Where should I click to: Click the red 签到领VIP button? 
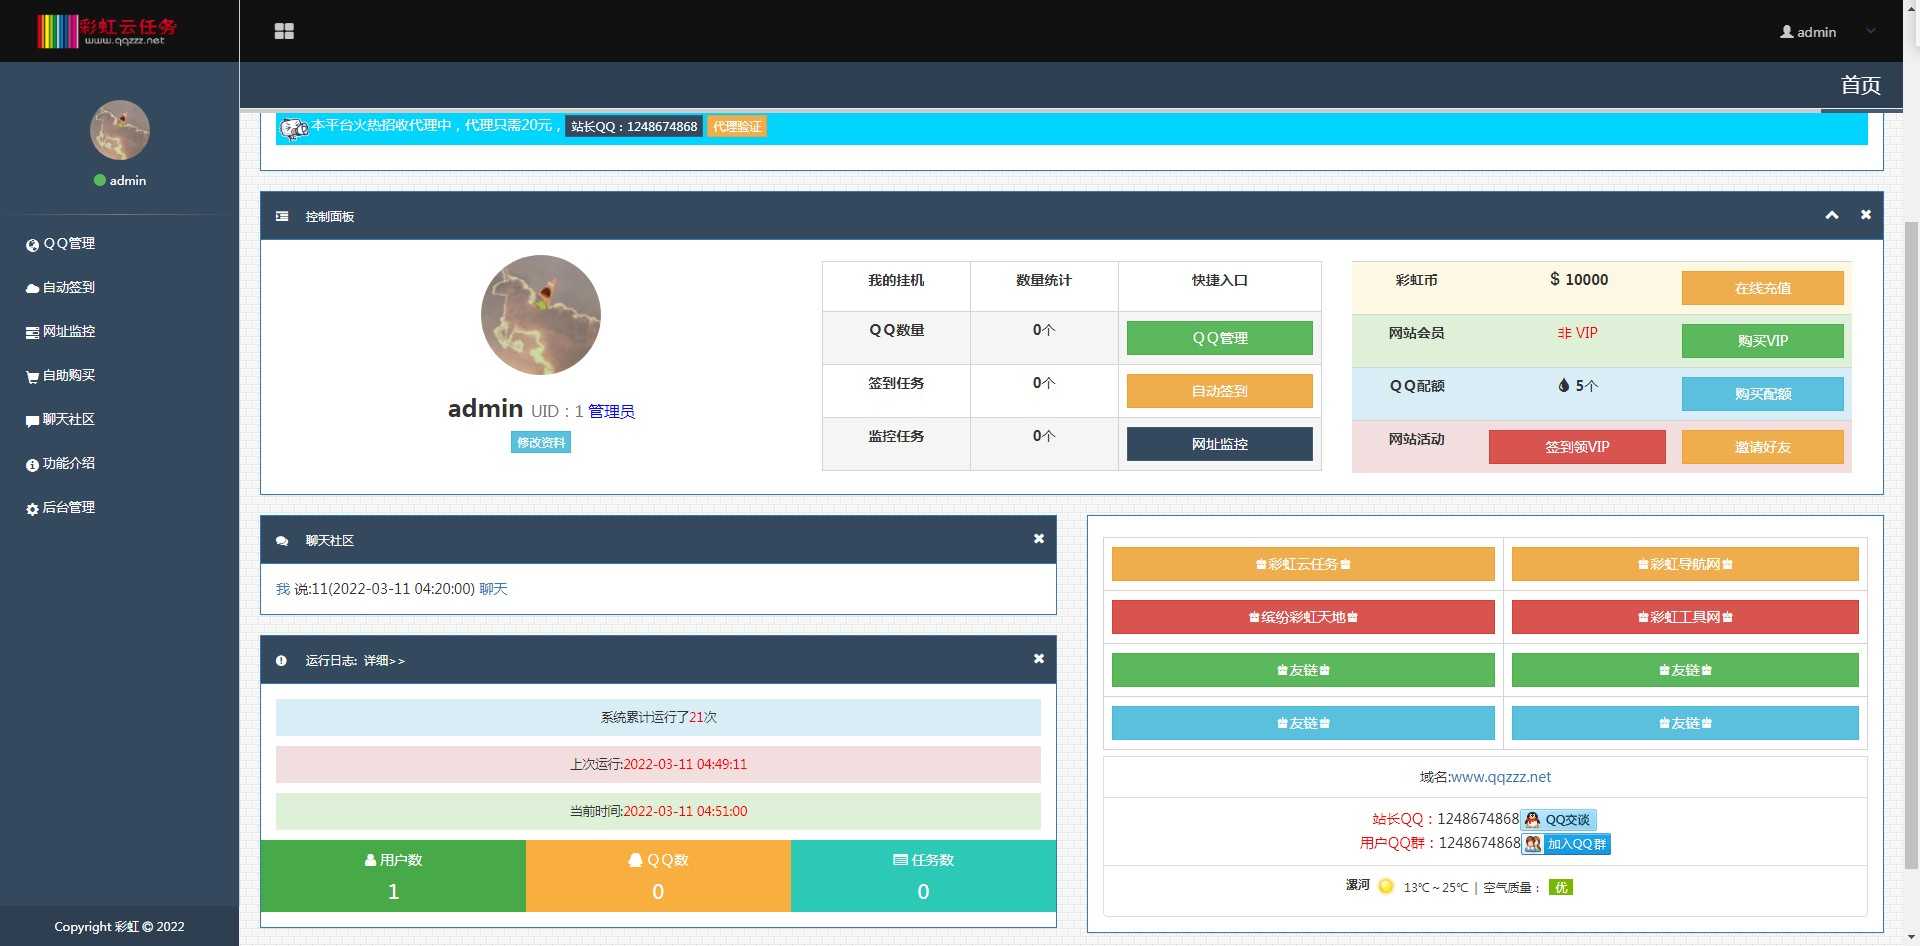[1577, 447]
